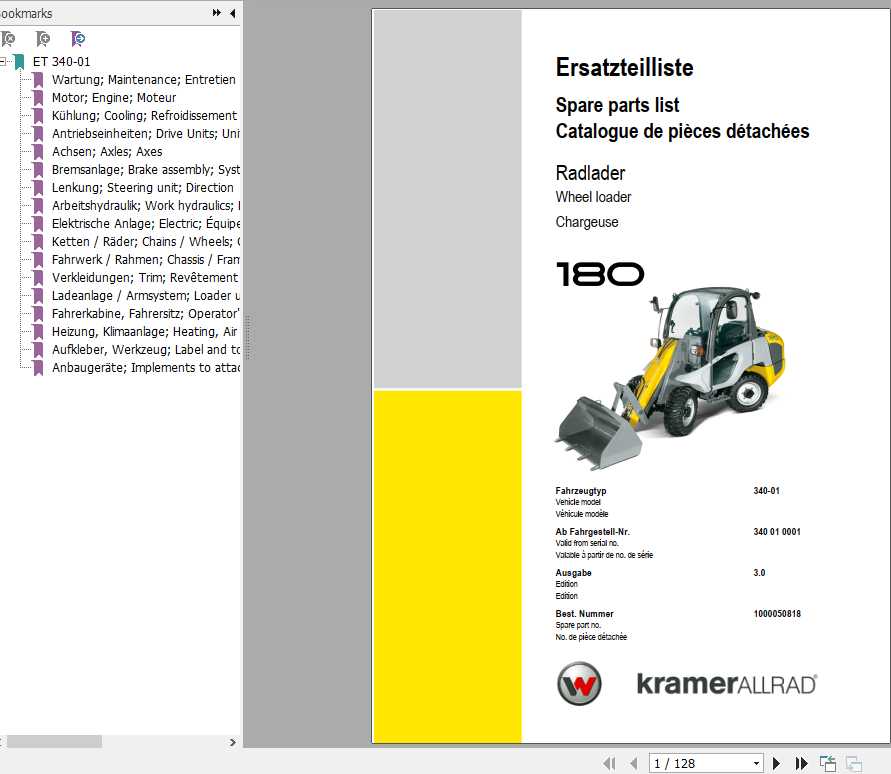The width and height of the screenshot is (891, 774).
Task: Open the Motor; Engine; Moteur bookmark
Action: (114, 98)
